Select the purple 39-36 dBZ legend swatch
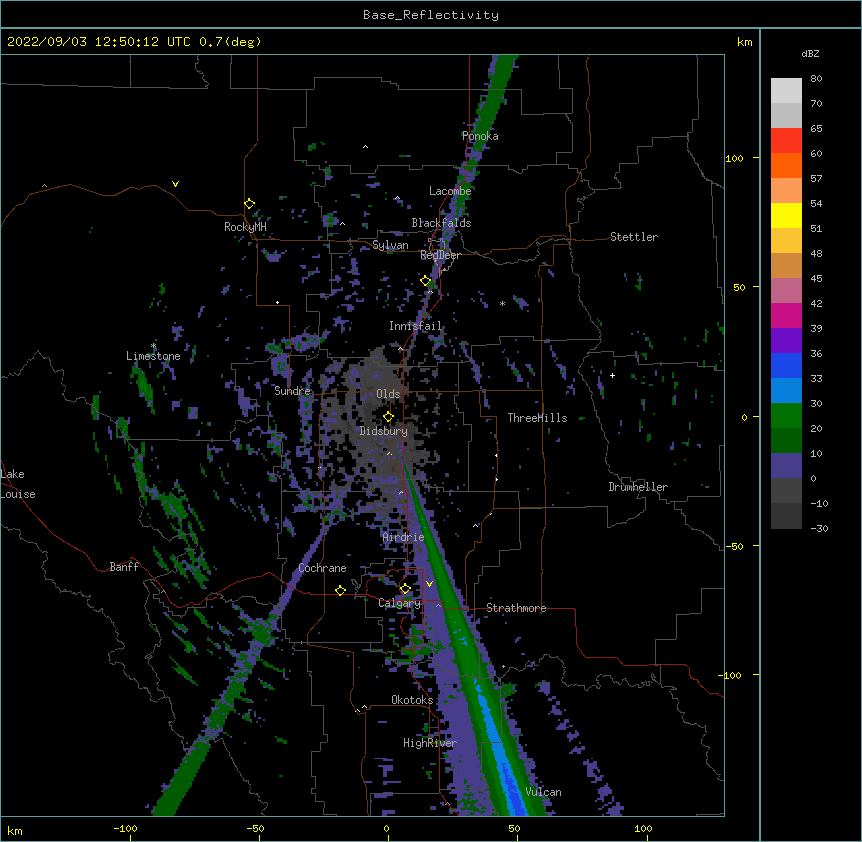This screenshot has width=862, height=842. coord(786,341)
